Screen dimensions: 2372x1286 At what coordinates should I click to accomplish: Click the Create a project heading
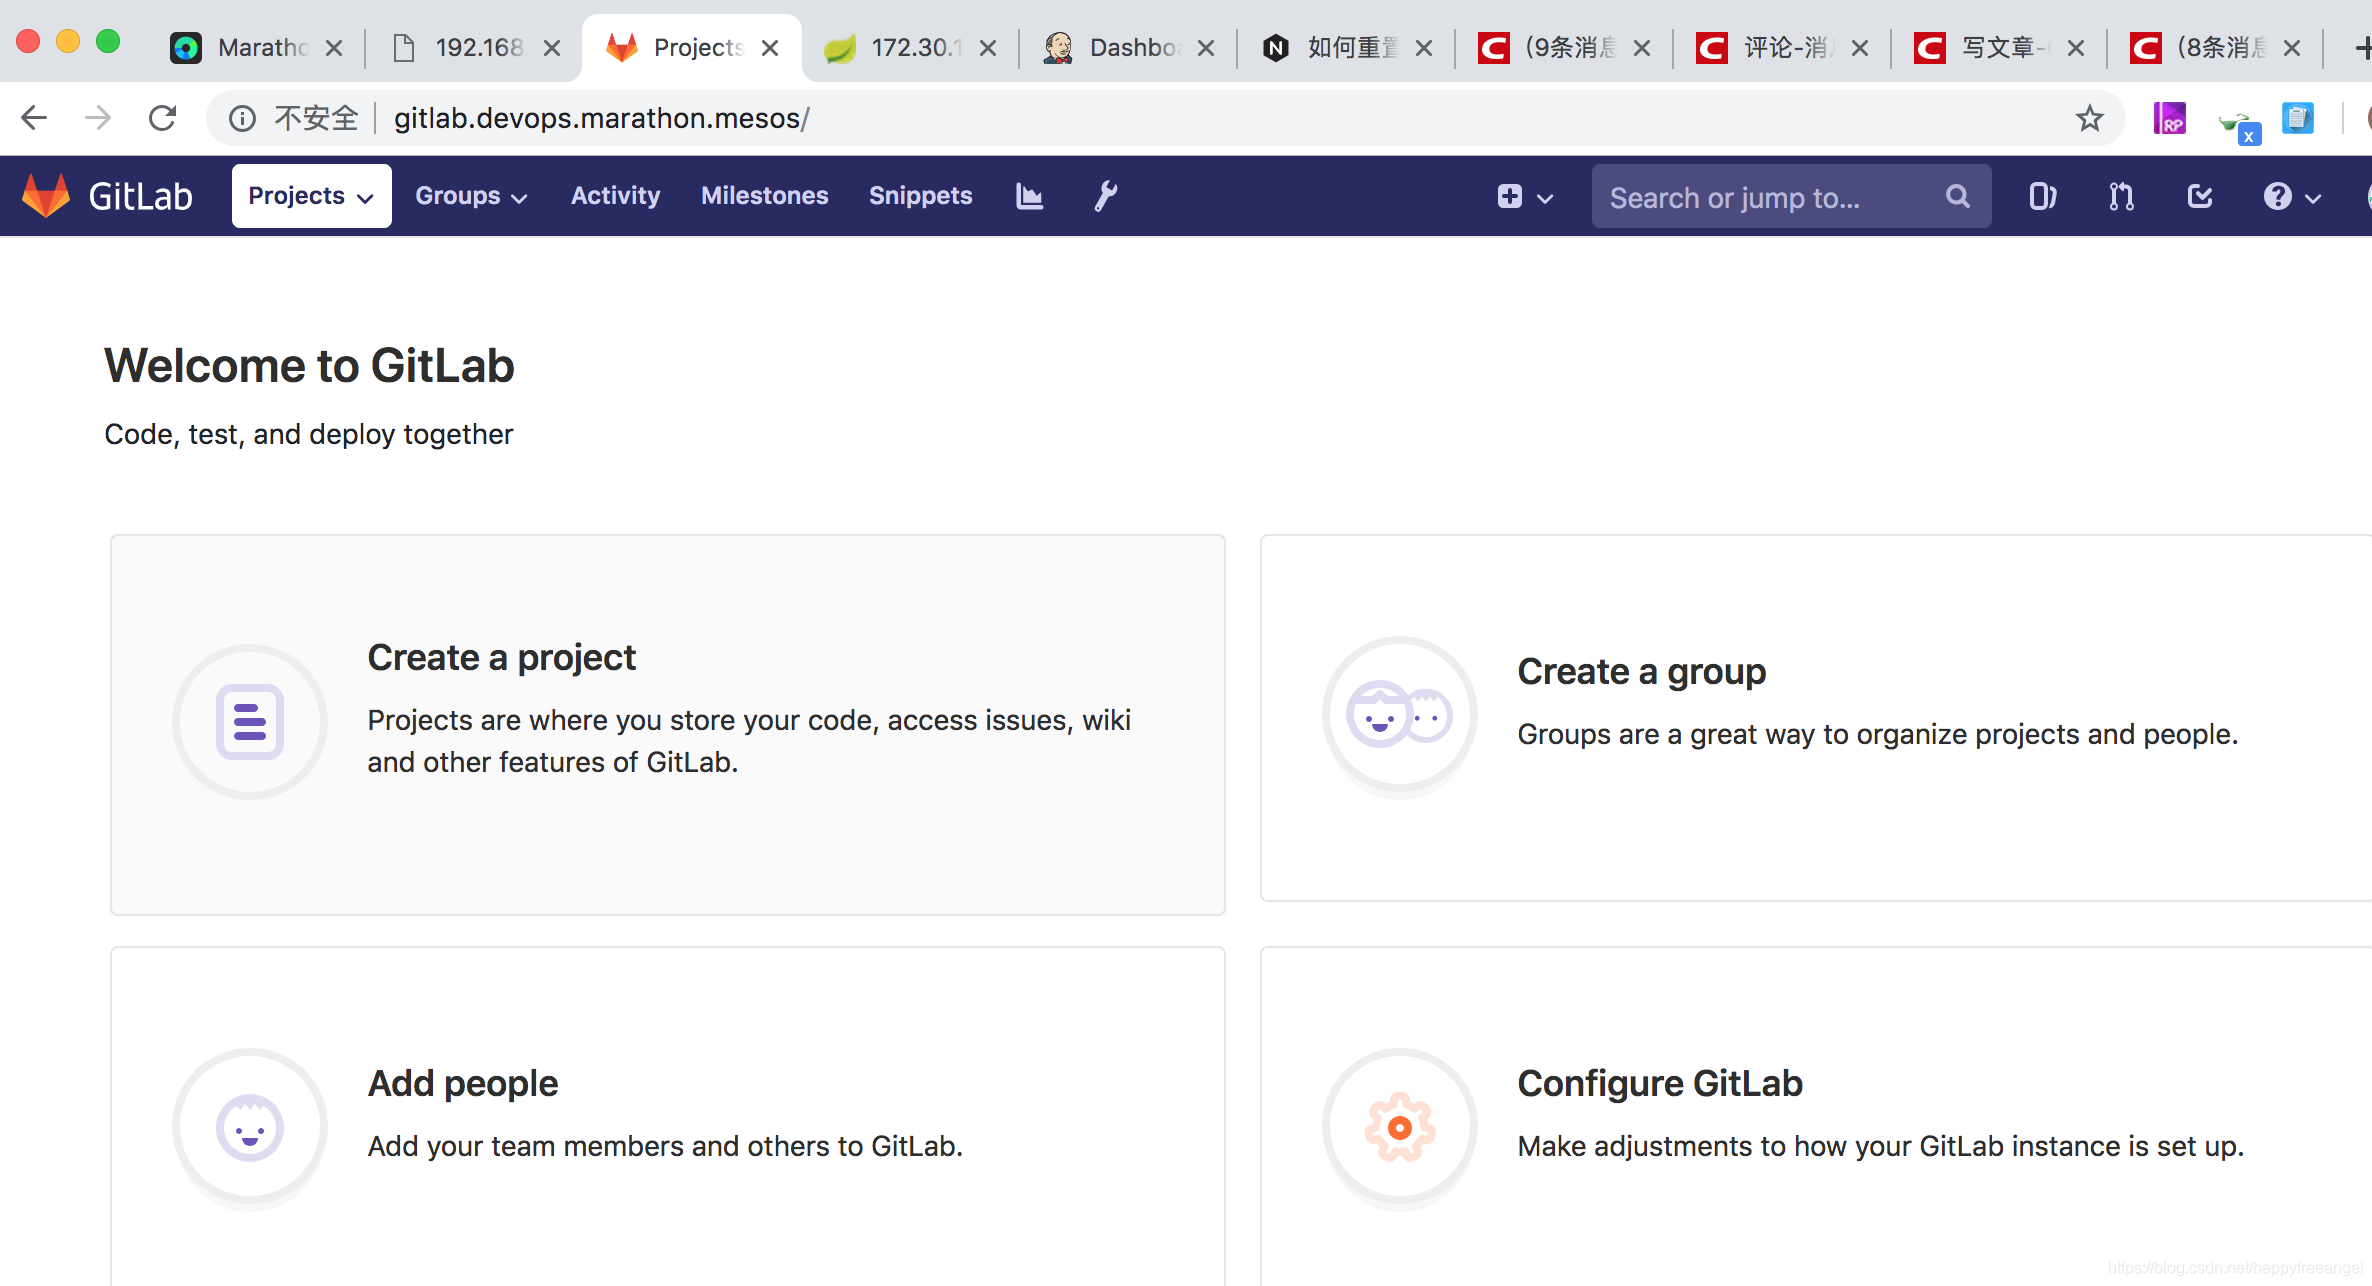[501, 658]
